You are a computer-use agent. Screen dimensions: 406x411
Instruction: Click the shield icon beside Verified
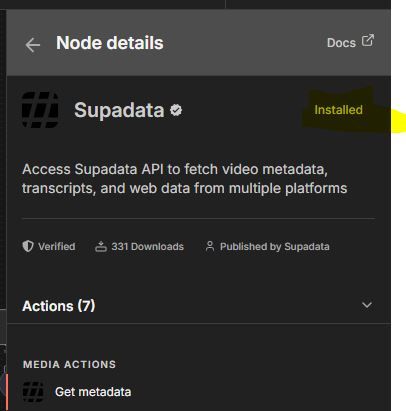[28, 247]
